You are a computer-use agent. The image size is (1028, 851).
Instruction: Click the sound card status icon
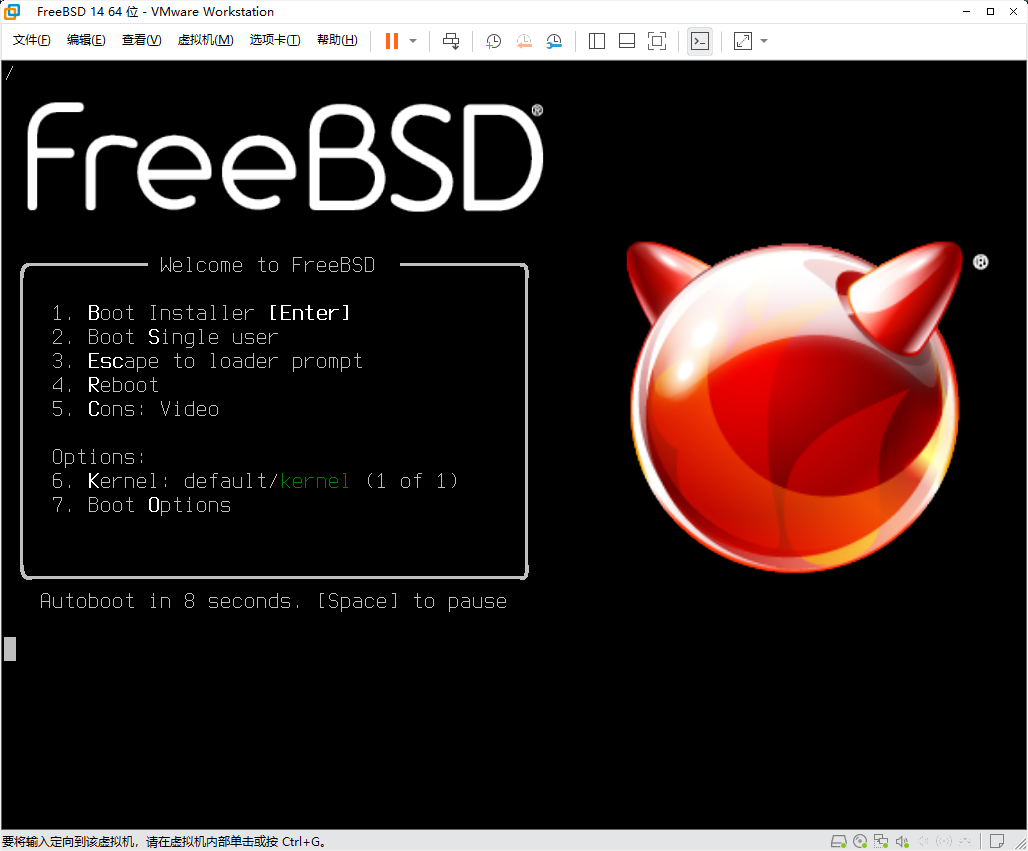tap(902, 841)
